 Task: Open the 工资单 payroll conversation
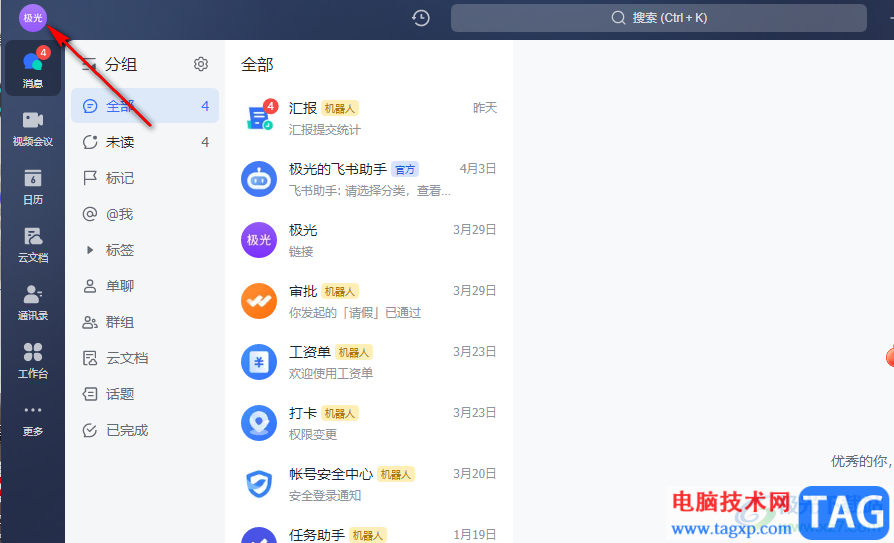pos(369,362)
